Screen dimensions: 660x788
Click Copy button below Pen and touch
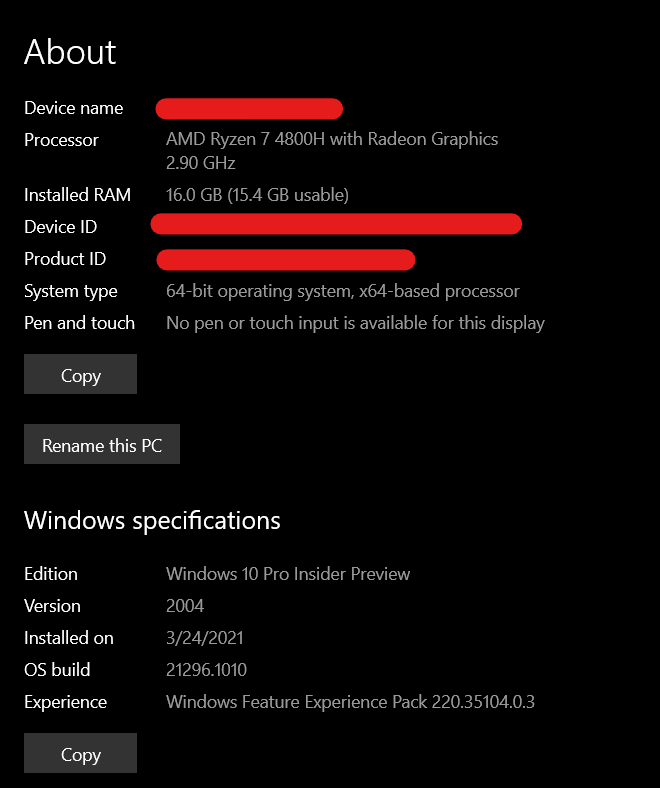80,375
